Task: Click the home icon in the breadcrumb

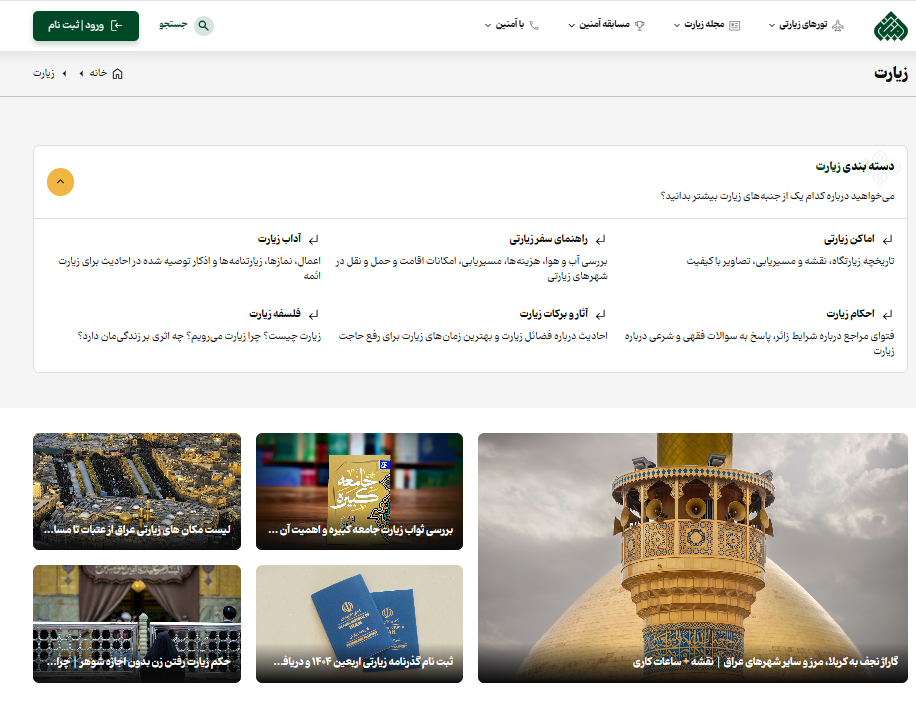Action: click(117, 74)
